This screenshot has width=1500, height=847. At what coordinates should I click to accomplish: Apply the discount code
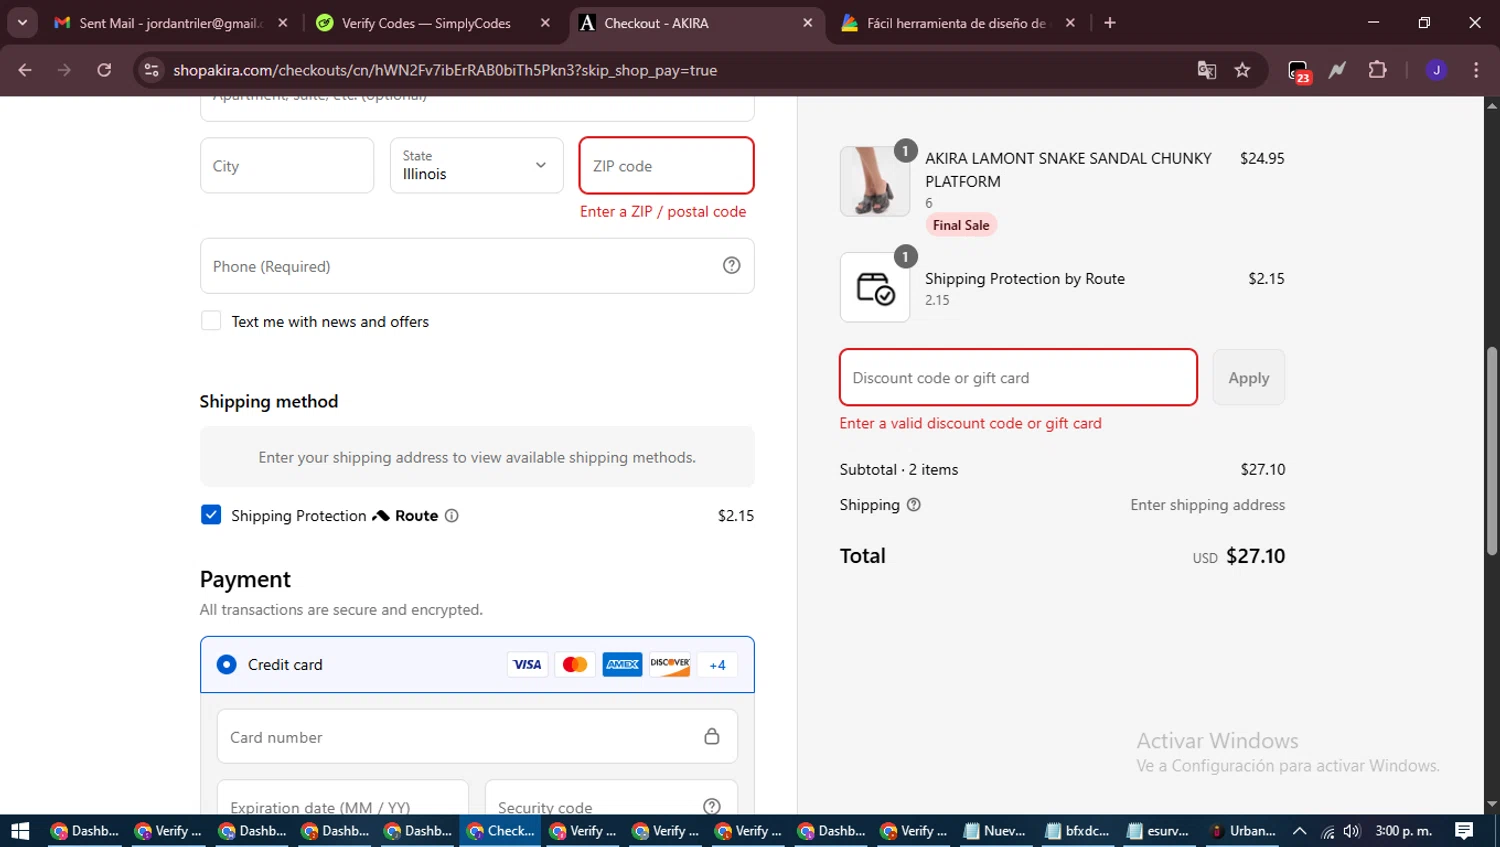(x=1249, y=378)
